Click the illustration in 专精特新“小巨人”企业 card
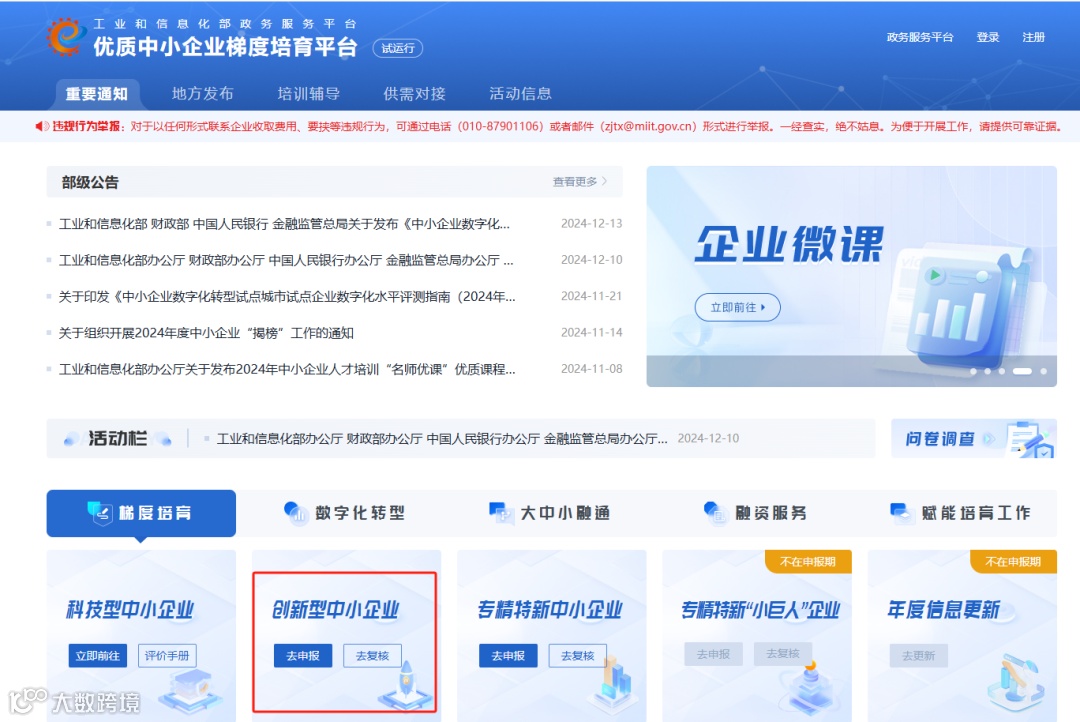The width and height of the screenshot is (1080, 722). [x=811, y=688]
